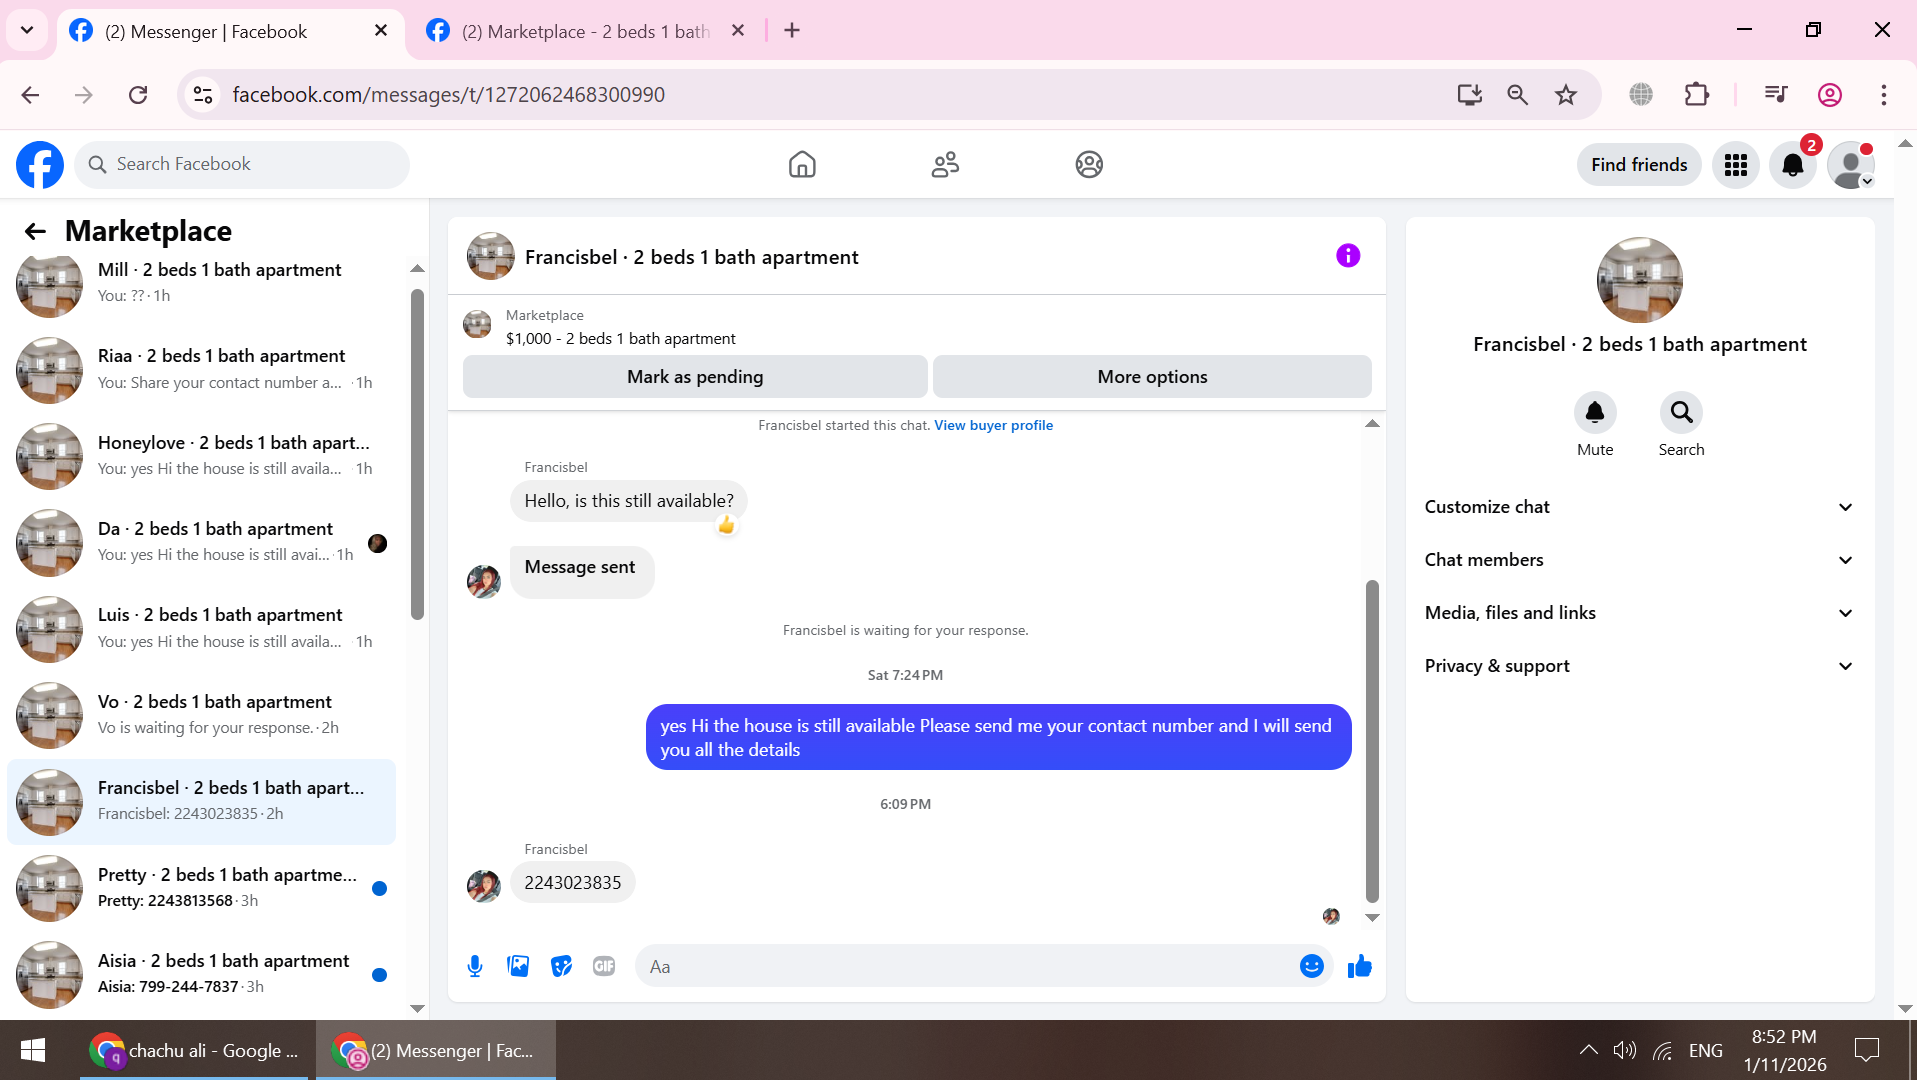Click the listing thumbnail in right panel

(x=1639, y=280)
